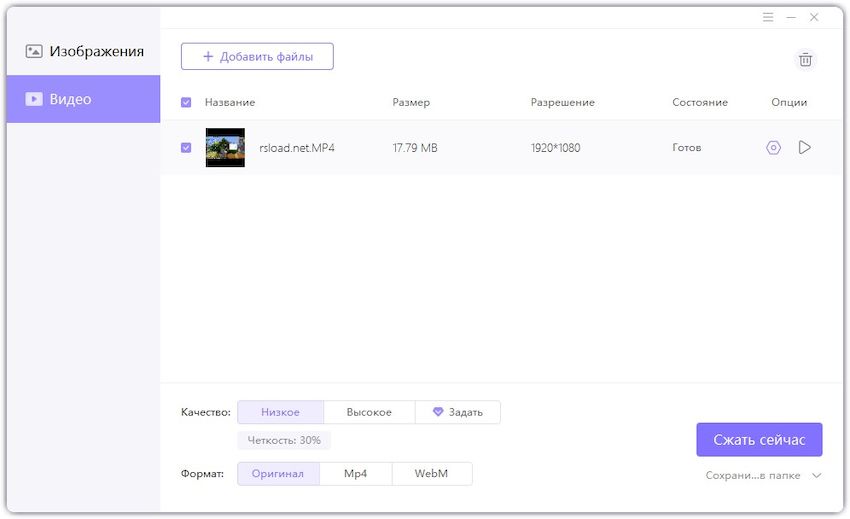This screenshot has height=519, width=850.
Task: Open settings hexagon icon for rsload.net.MP4
Action: pos(773,148)
